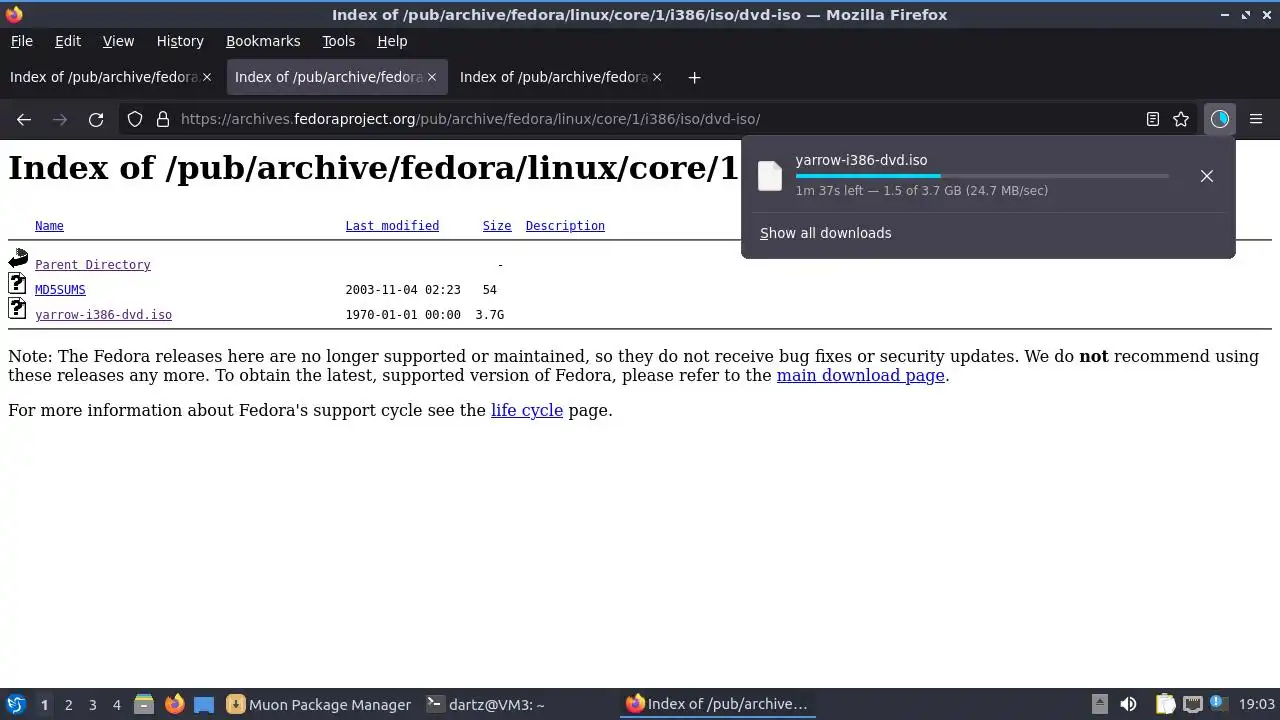Close the active second tab
Viewport: 1280px width, 720px height.
(x=432, y=77)
